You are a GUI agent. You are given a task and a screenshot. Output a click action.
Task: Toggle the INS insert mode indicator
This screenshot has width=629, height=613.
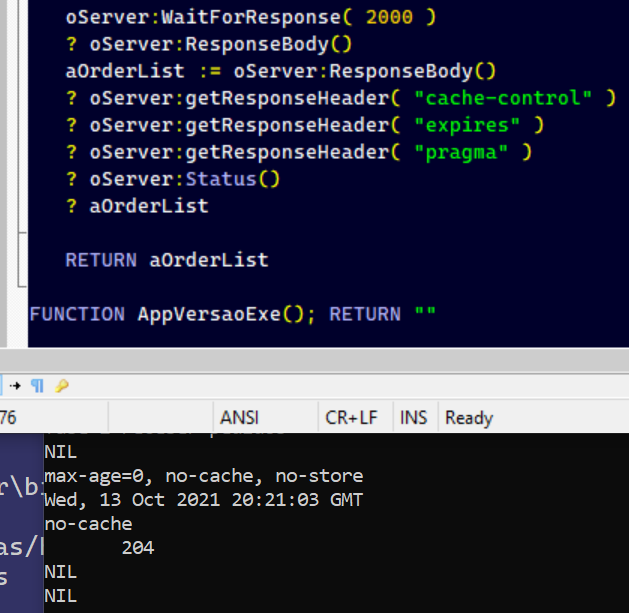click(x=415, y=418)
